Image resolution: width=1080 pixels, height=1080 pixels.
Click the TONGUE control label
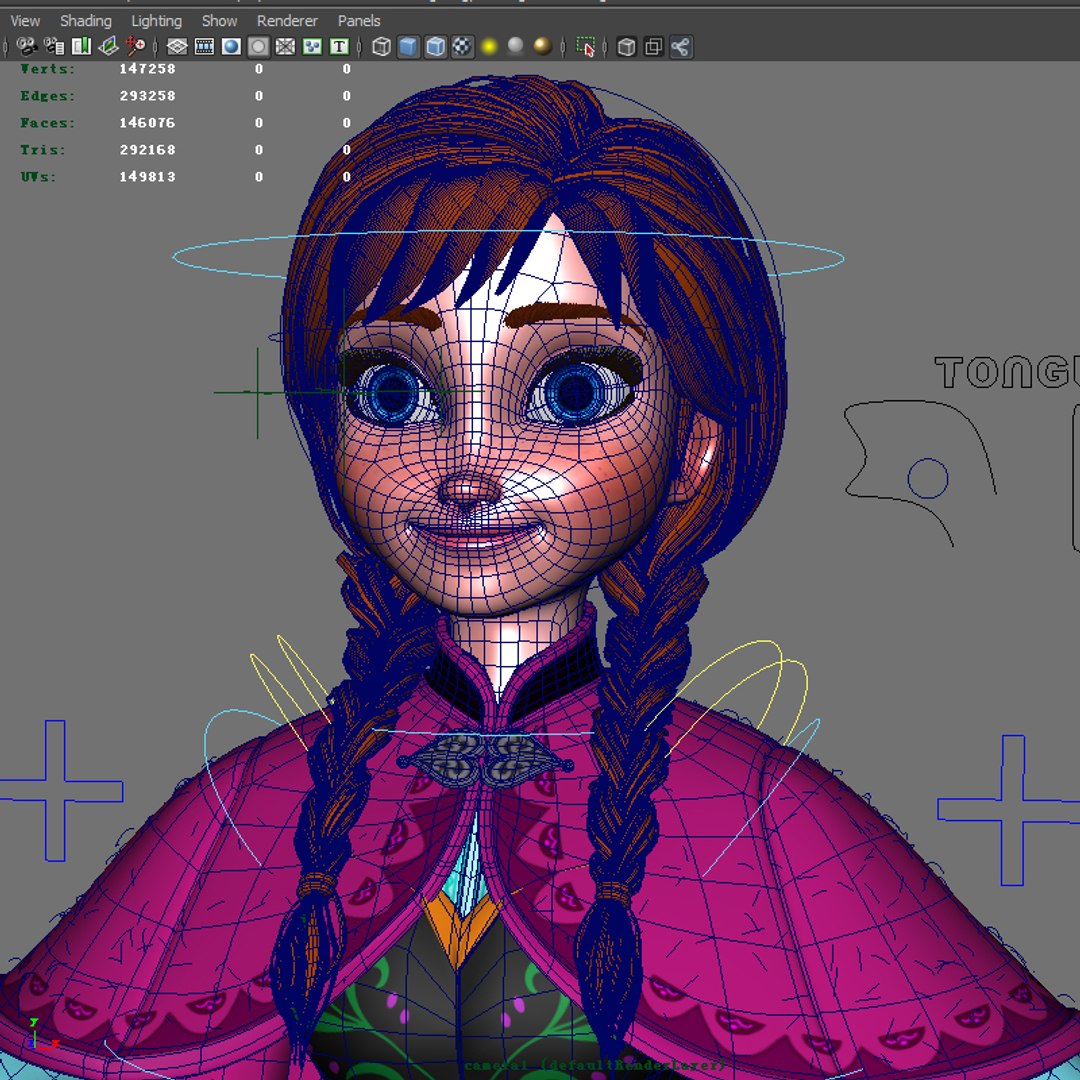(1007, 373)
